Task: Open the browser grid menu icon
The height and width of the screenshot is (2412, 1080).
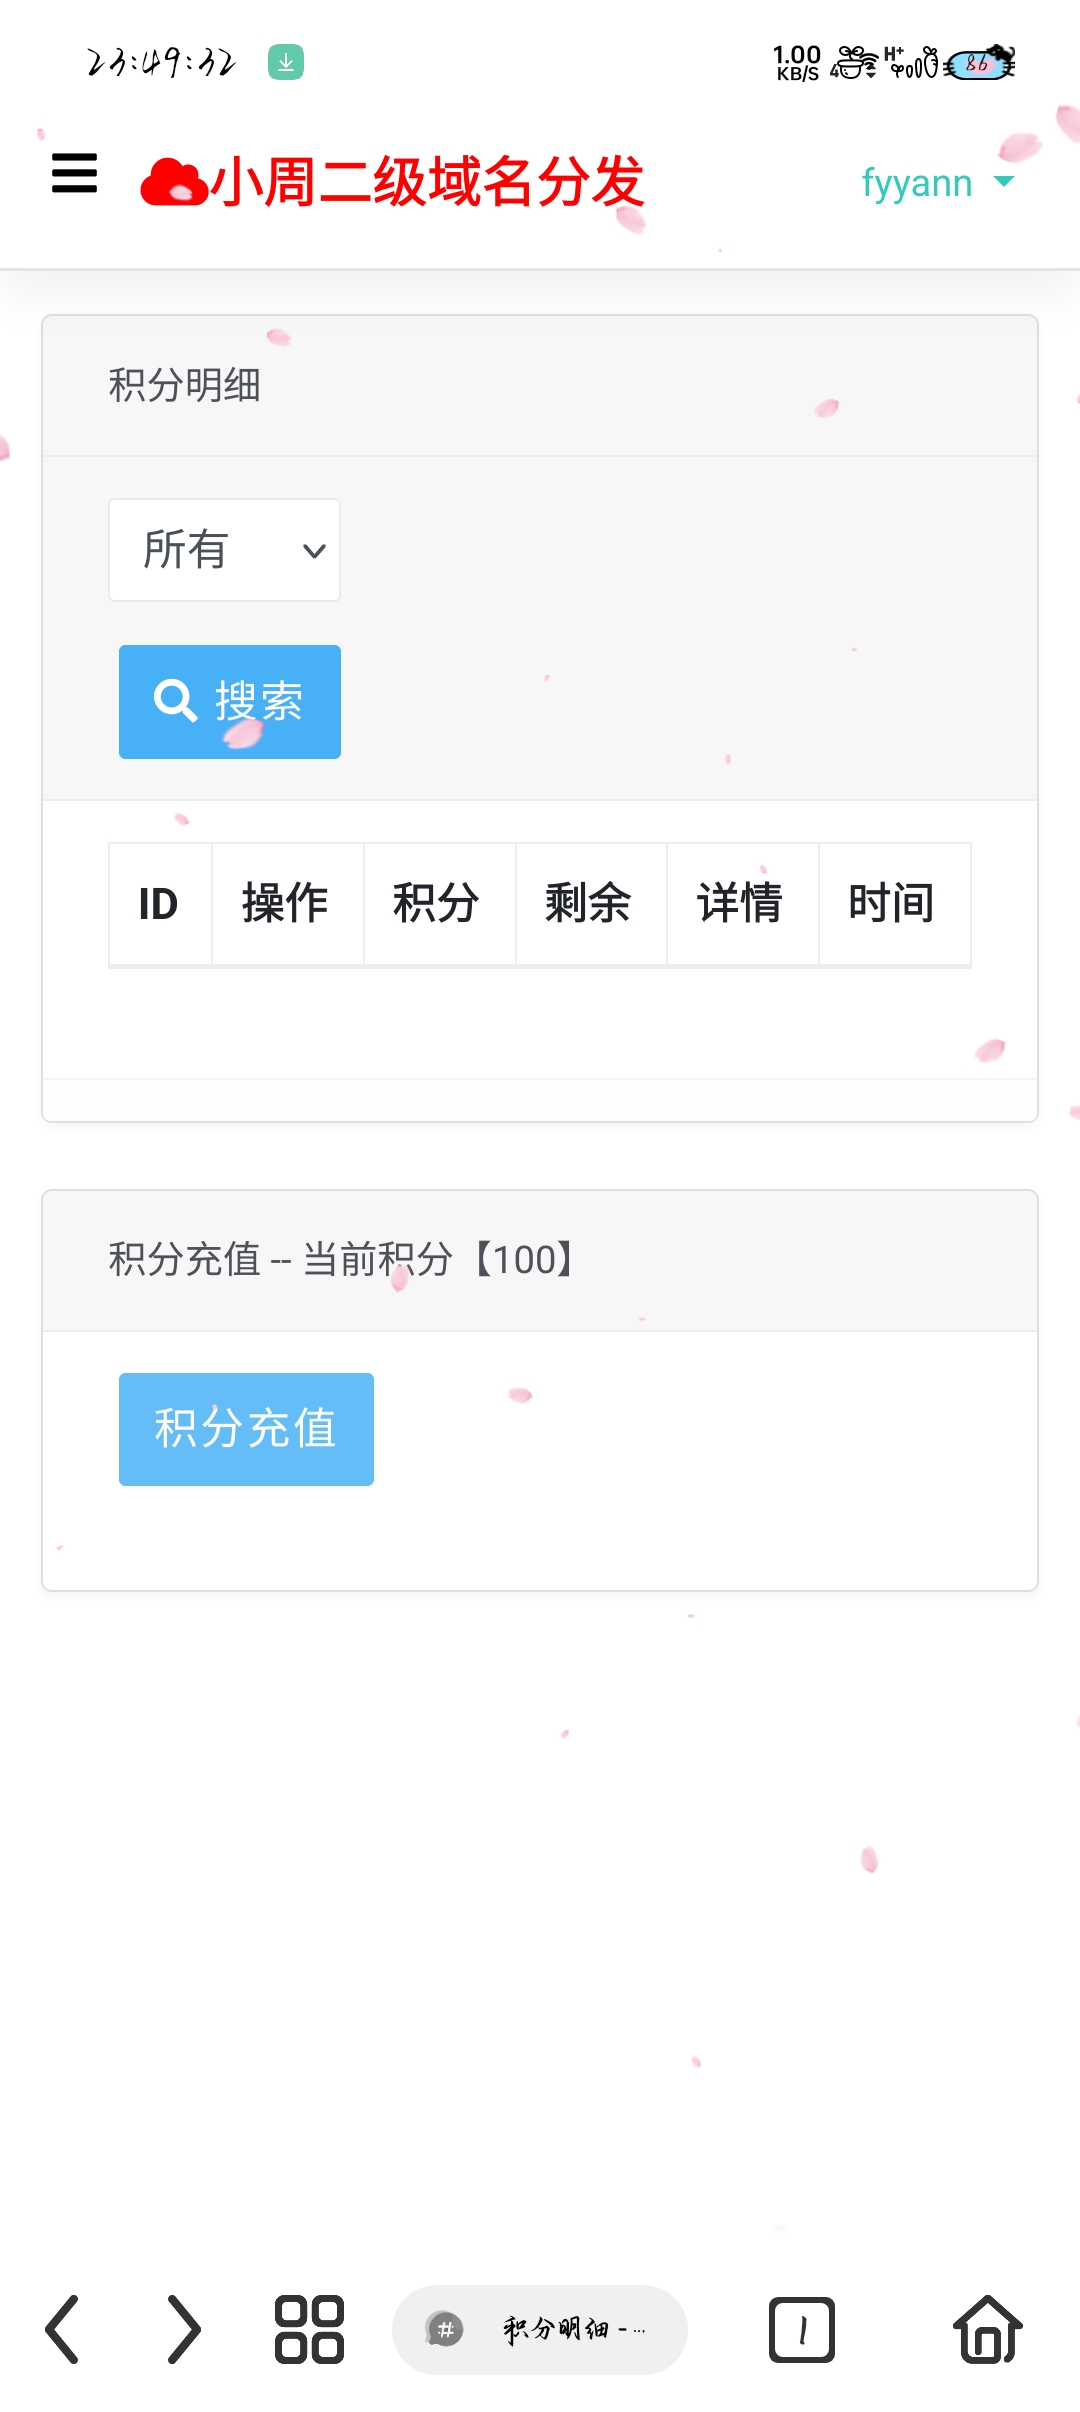Action: point(309,2329)
